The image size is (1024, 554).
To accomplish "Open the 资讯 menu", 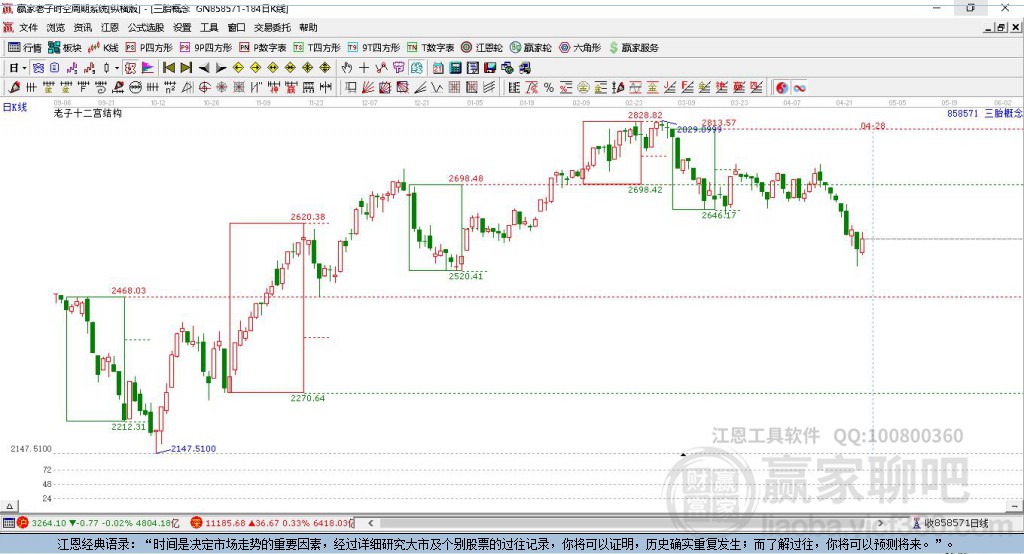I will 83,27.
